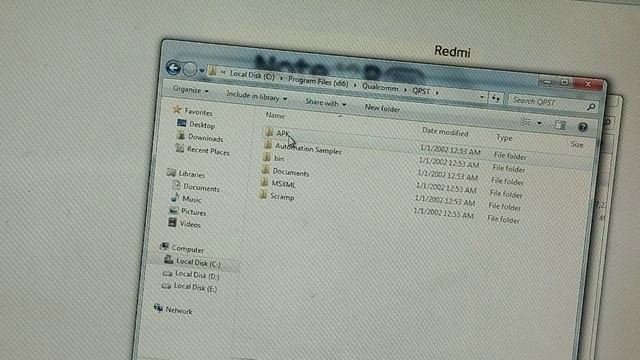Sort by Date modified column

[445, 132]
